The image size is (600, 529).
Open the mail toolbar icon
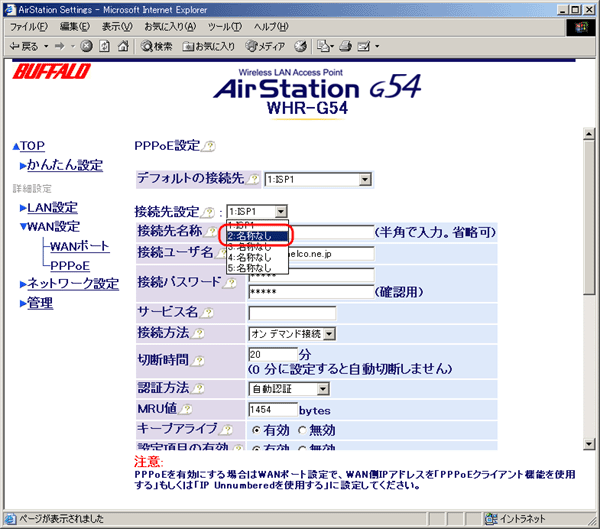coord(323,46)
